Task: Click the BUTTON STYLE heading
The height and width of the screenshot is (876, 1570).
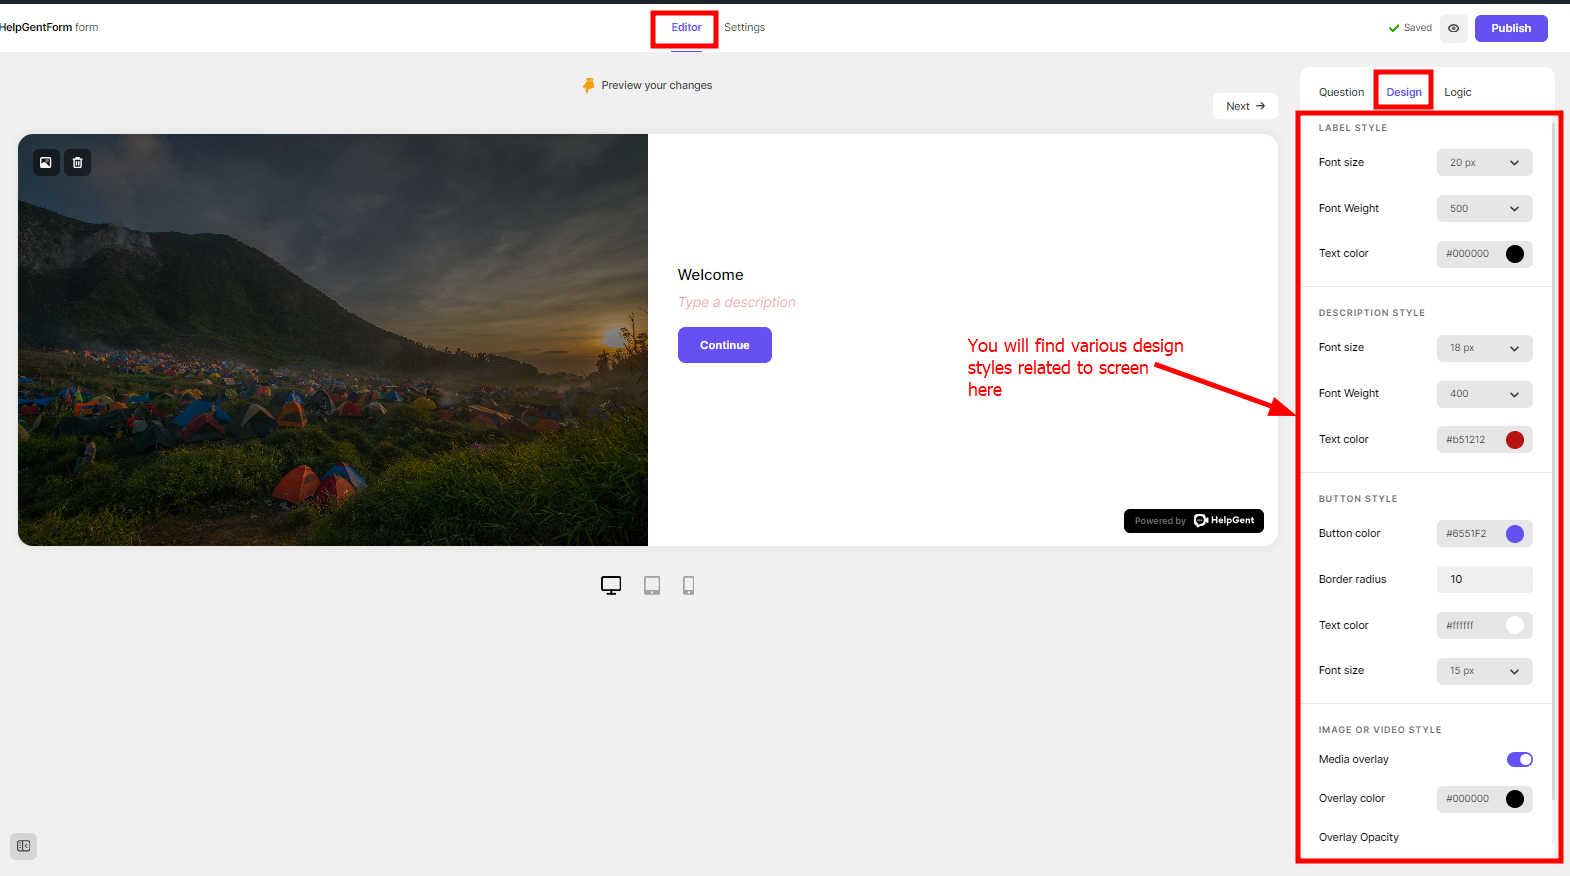Action: 1358,499
